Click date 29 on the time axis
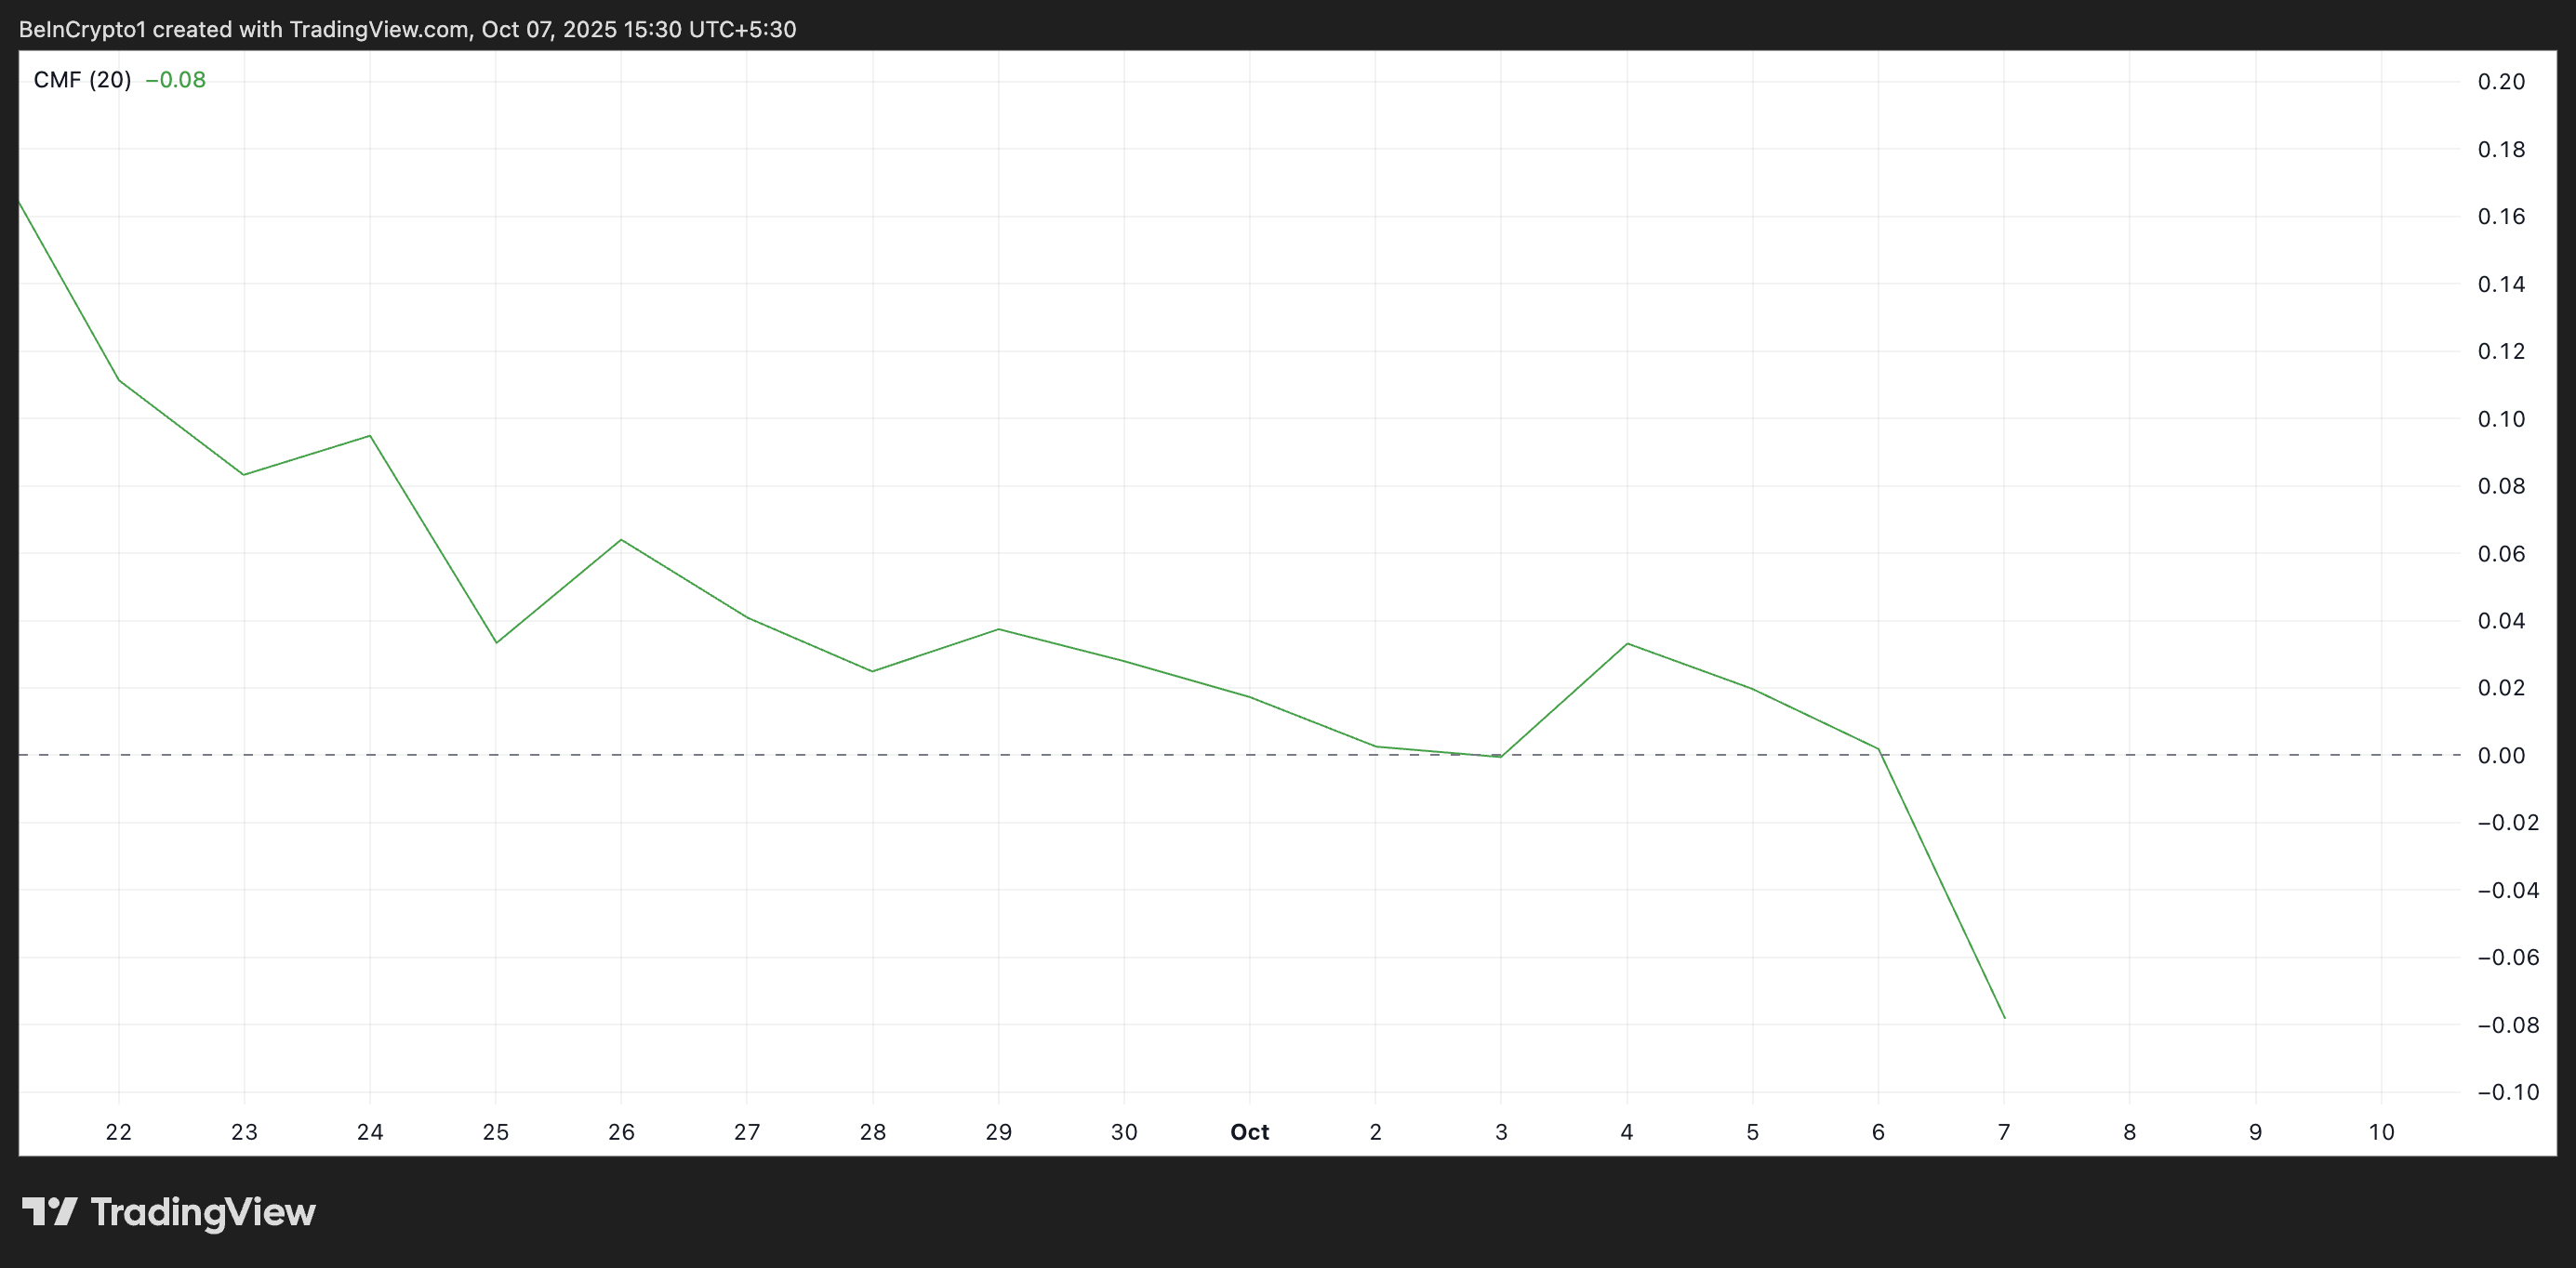 pyautogui.click(x=998, y=1132)
